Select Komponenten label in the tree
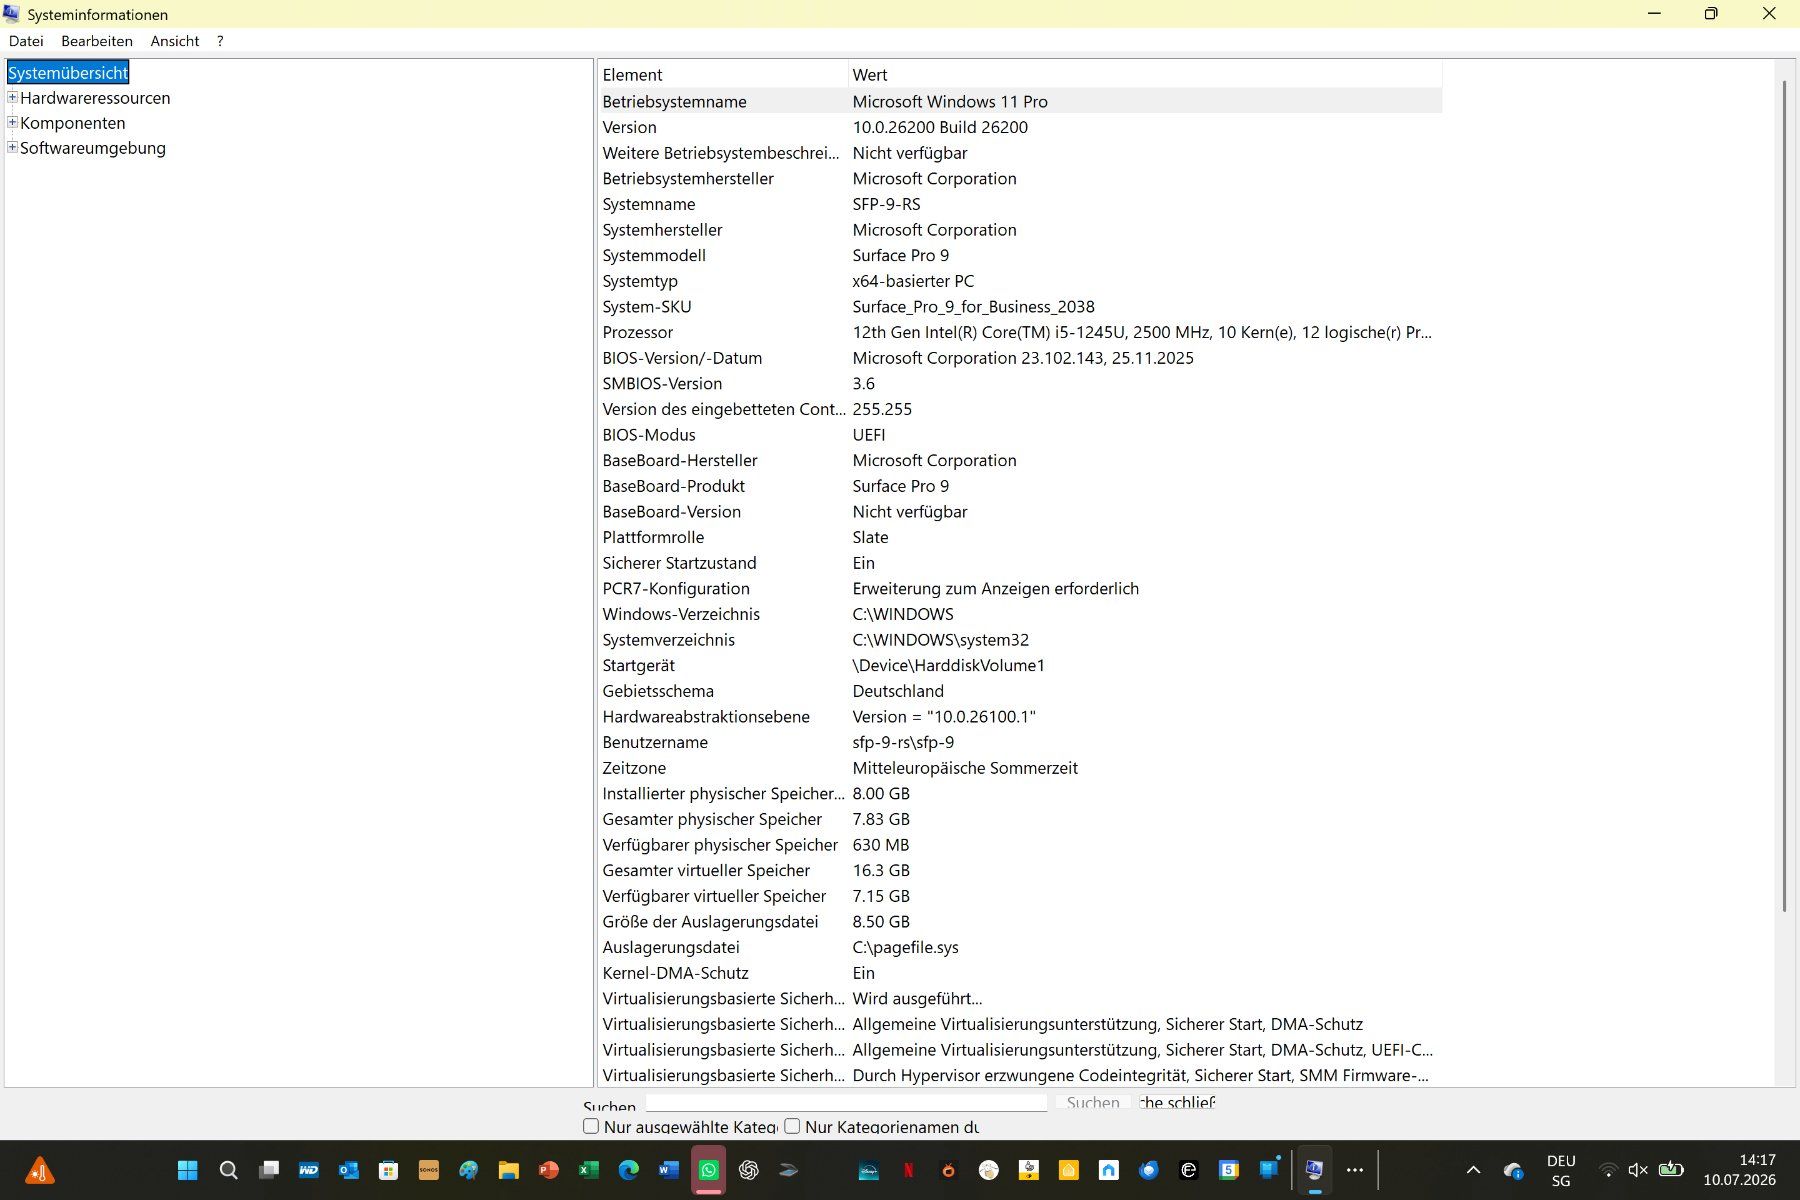The height and width of the screenshot is (1200, 1800). (x=73, y=123)
